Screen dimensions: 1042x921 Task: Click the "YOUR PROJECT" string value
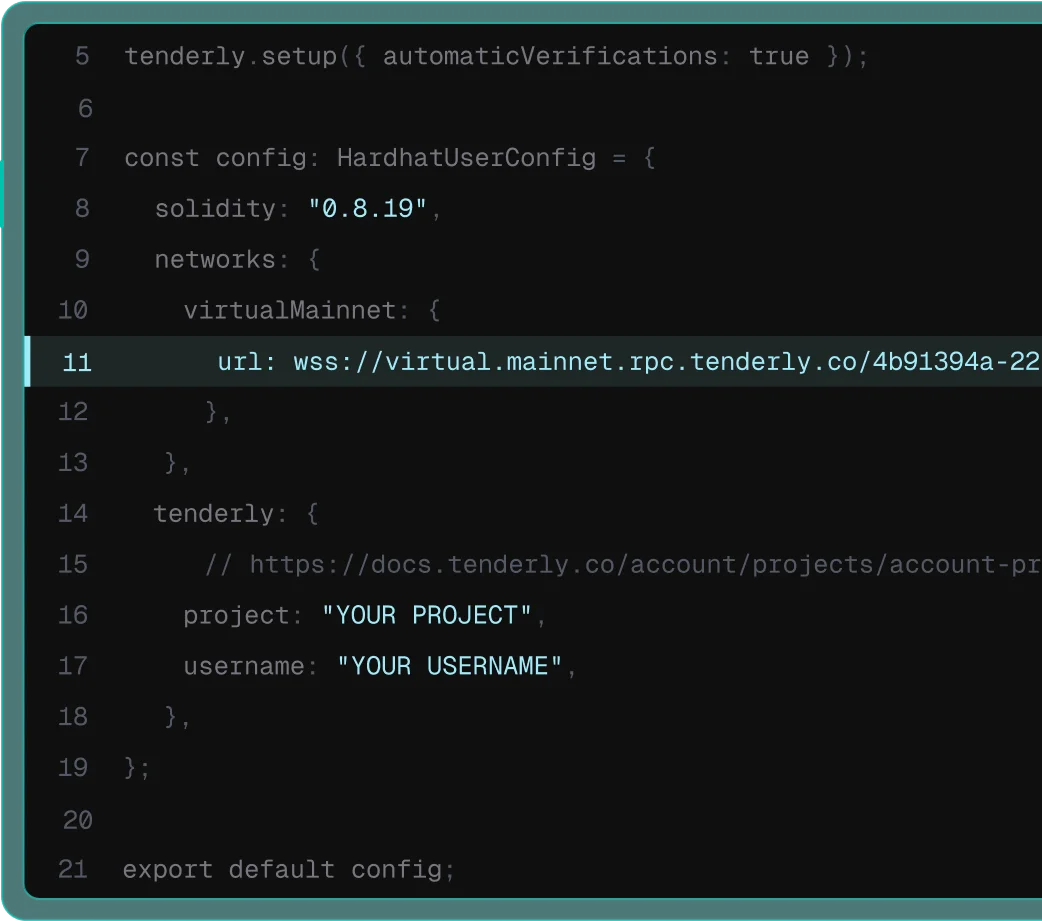pos(427,616)
